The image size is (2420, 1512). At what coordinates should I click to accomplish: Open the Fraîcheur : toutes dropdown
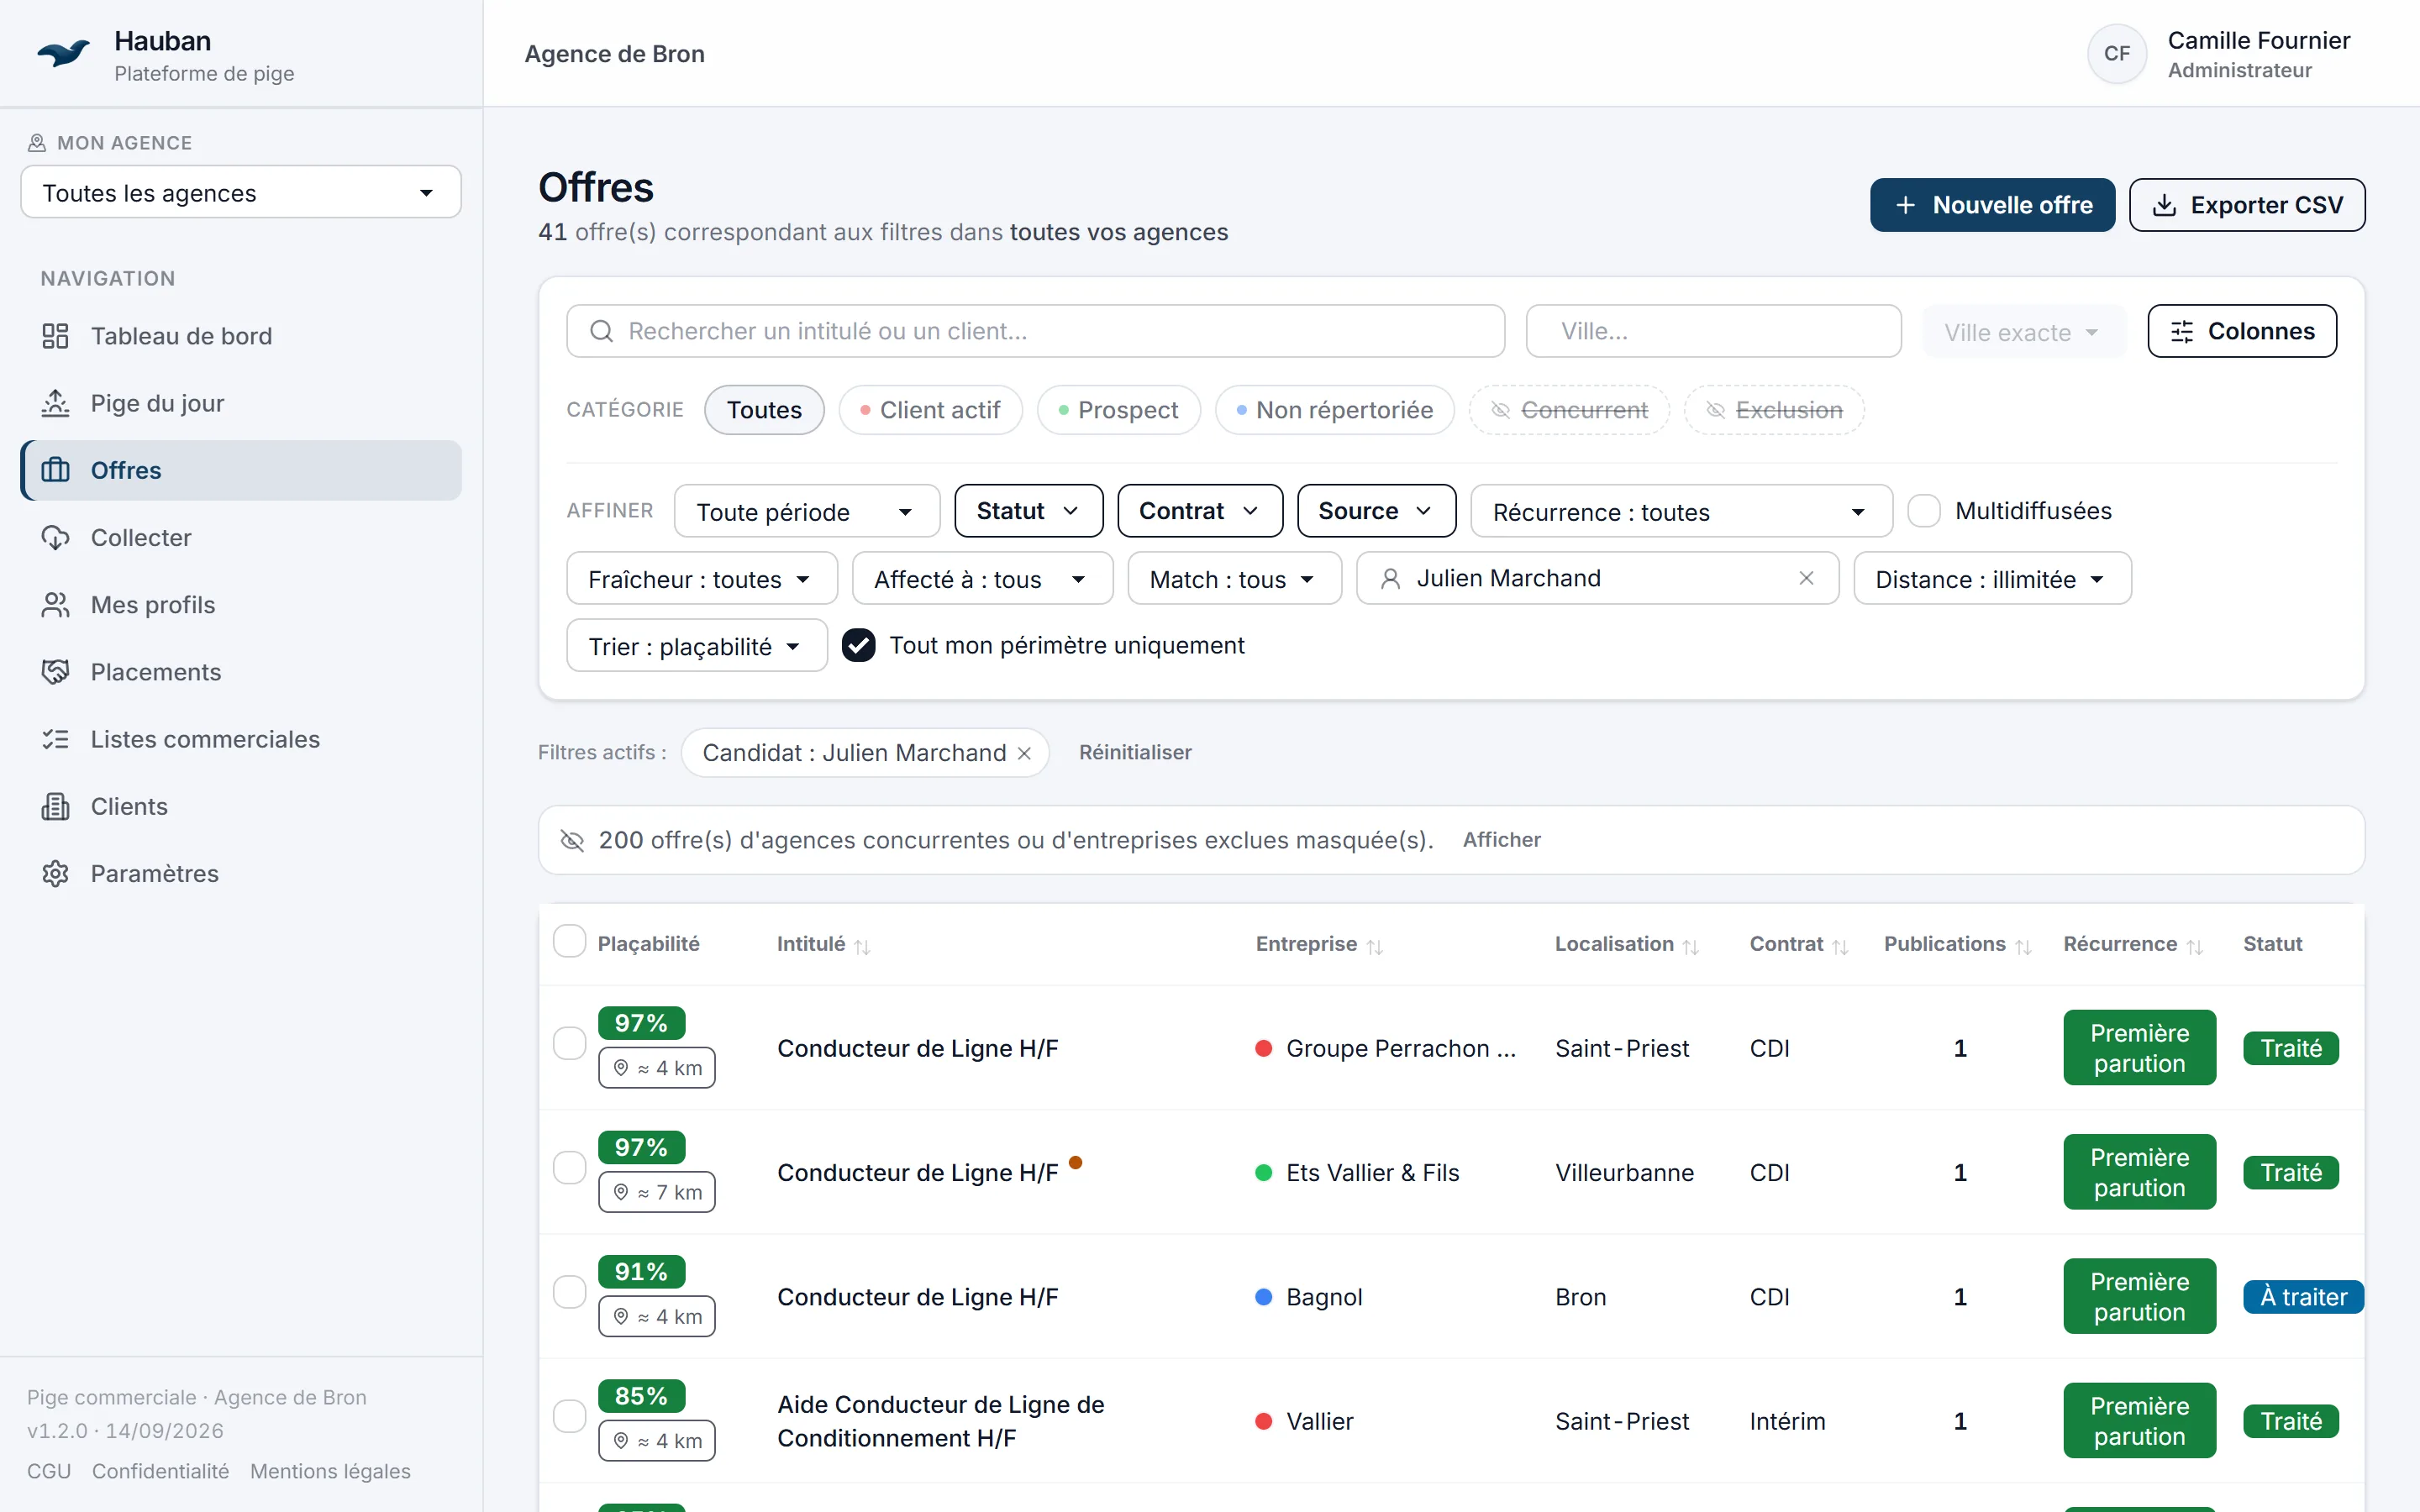(x=701, y=578)
